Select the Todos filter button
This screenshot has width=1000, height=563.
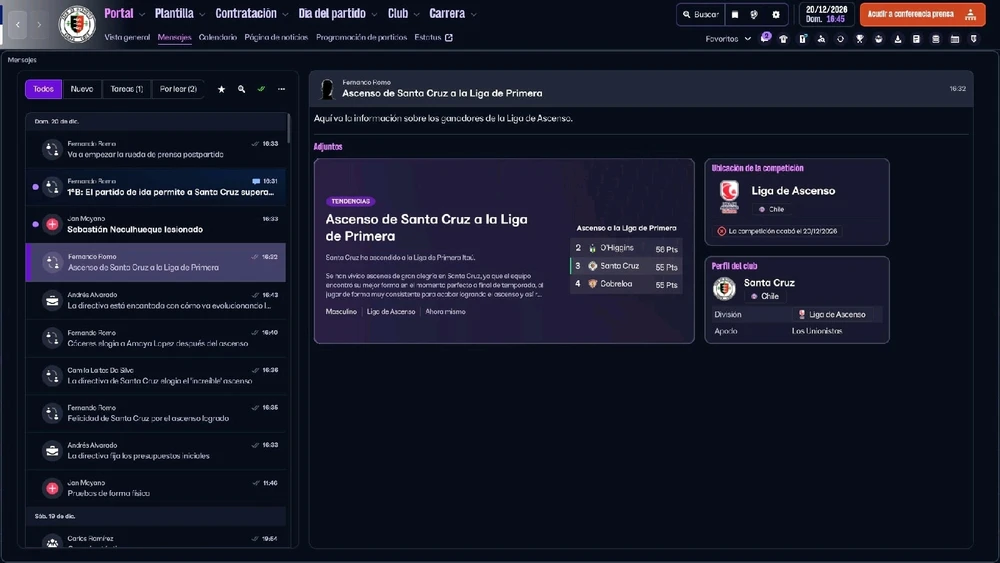pyautogui.click(x=43, y=89)
